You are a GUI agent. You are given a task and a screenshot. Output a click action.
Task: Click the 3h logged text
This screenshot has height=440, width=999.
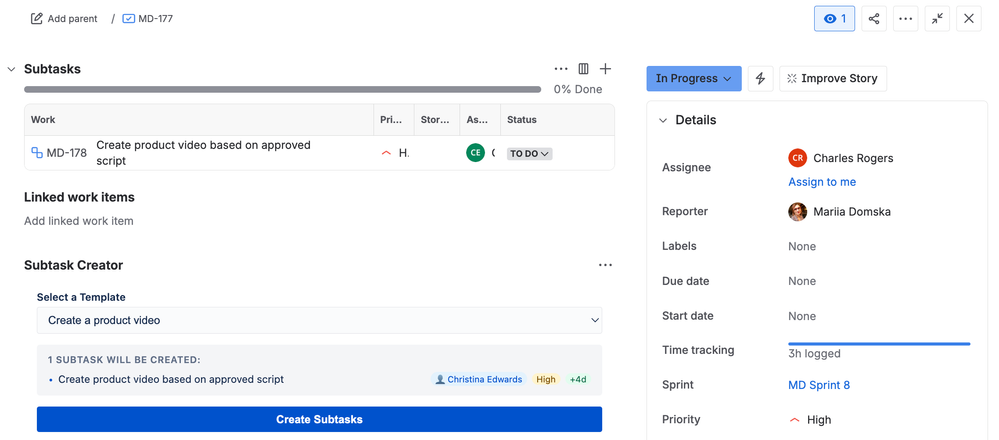click(x=814, y=353)
